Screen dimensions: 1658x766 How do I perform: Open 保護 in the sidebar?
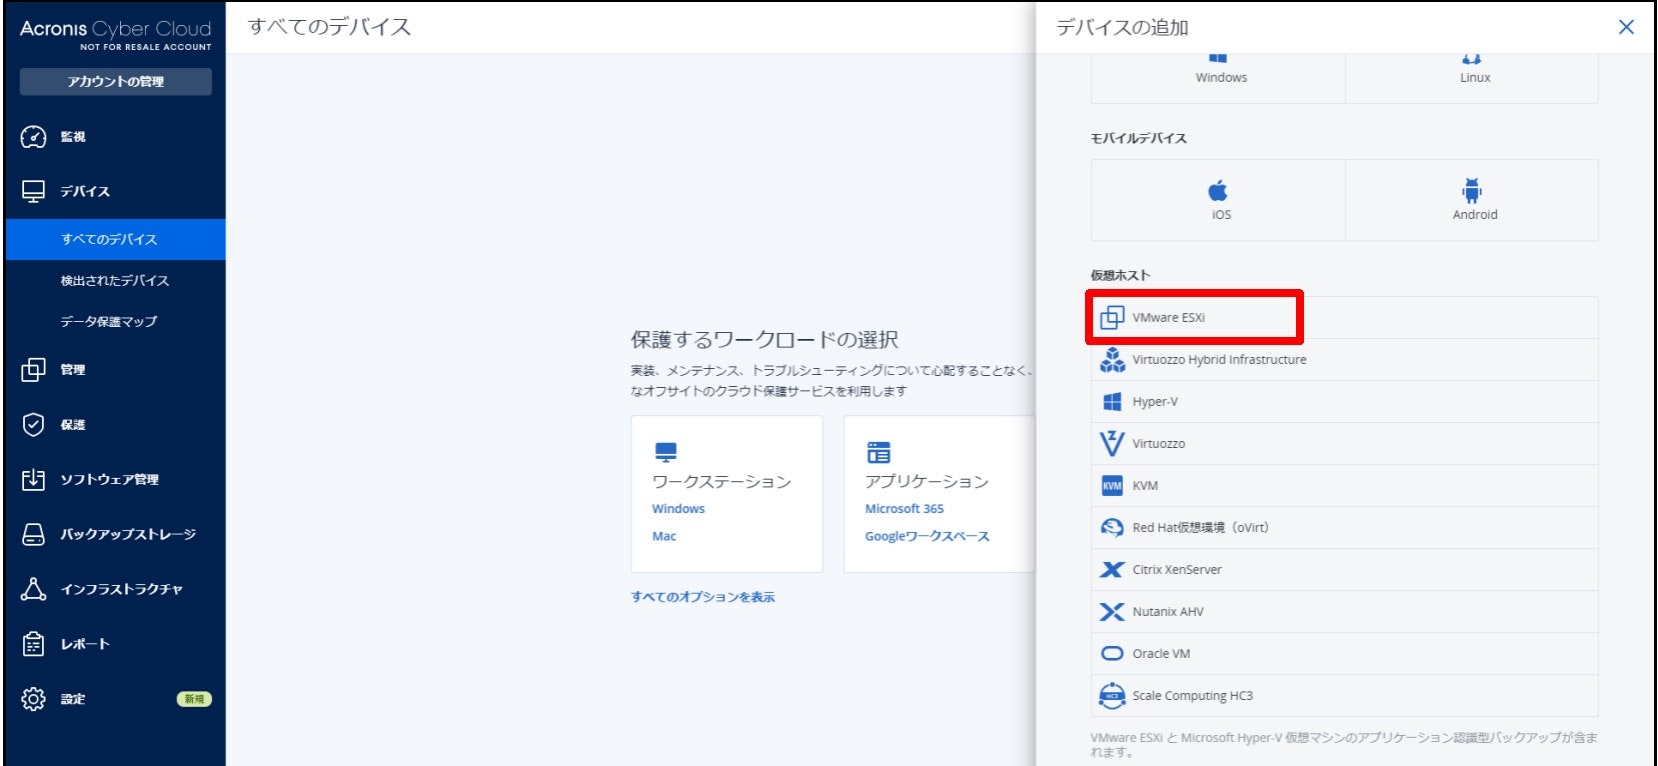(73, 425)
